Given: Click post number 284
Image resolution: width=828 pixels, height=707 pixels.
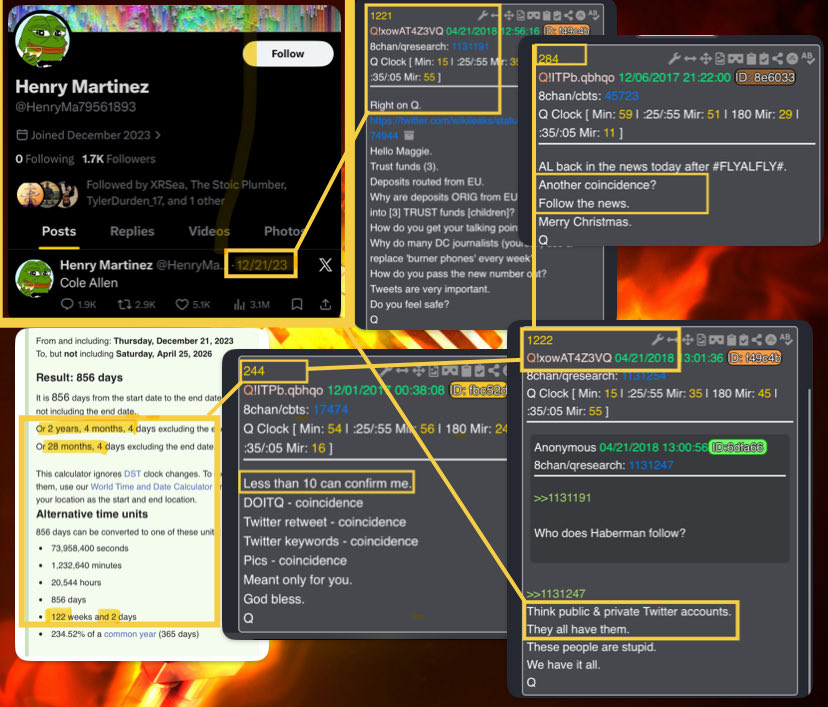Looking at the screenshot, I should pyautogui.click(x=549, y=59).
